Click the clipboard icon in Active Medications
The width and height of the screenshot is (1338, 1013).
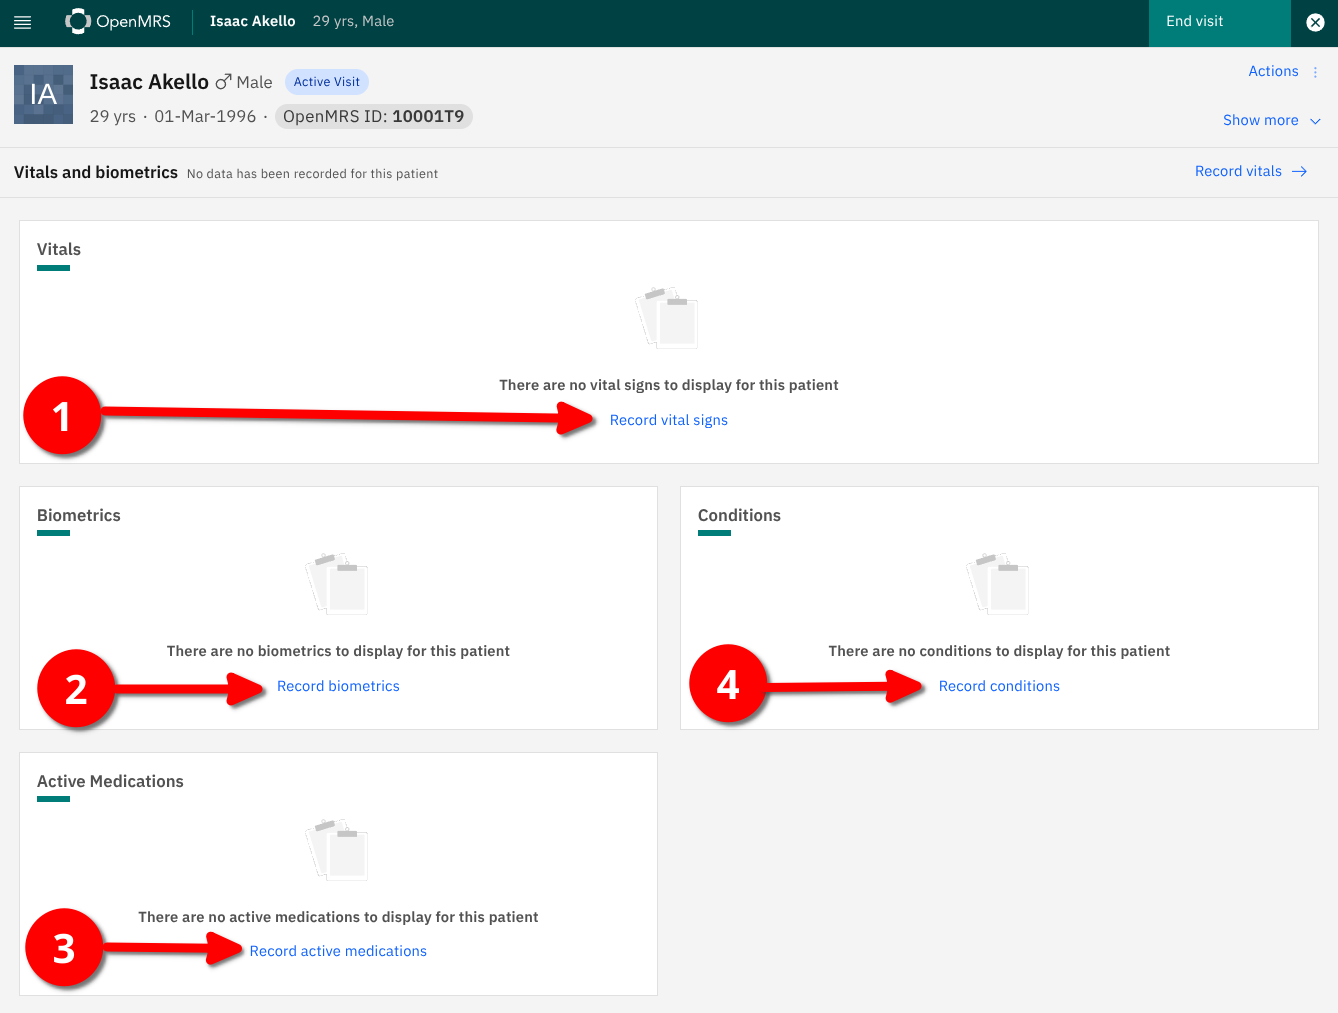[x=338, y=849]
